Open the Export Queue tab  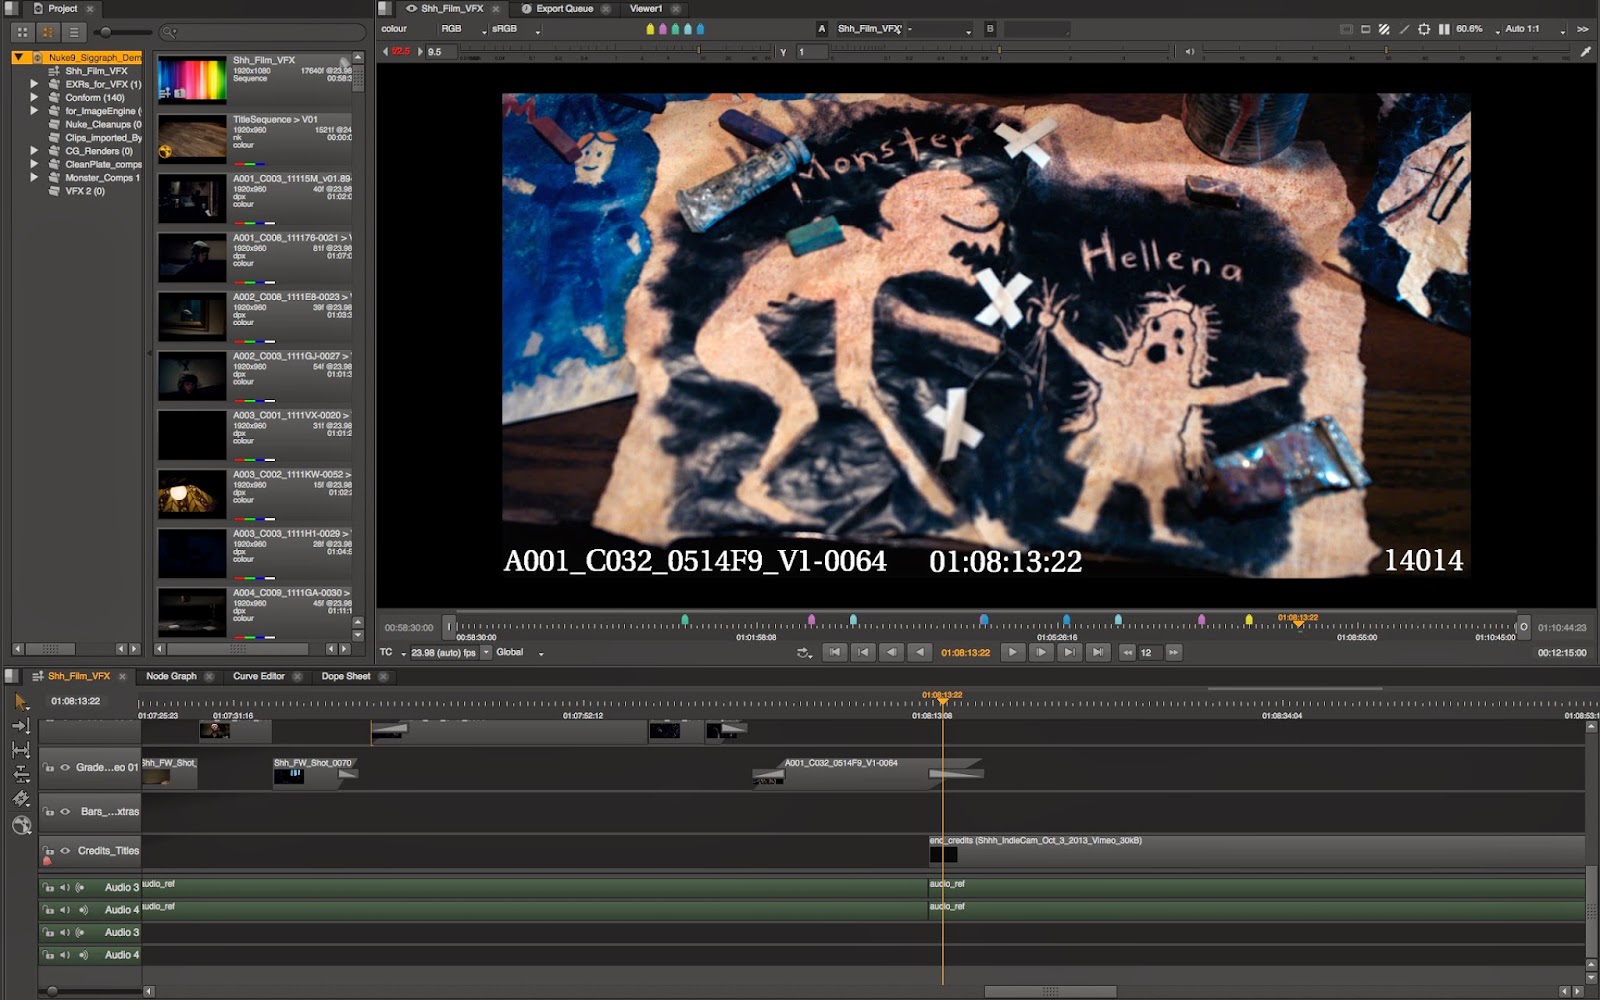[x=566, y=8]
